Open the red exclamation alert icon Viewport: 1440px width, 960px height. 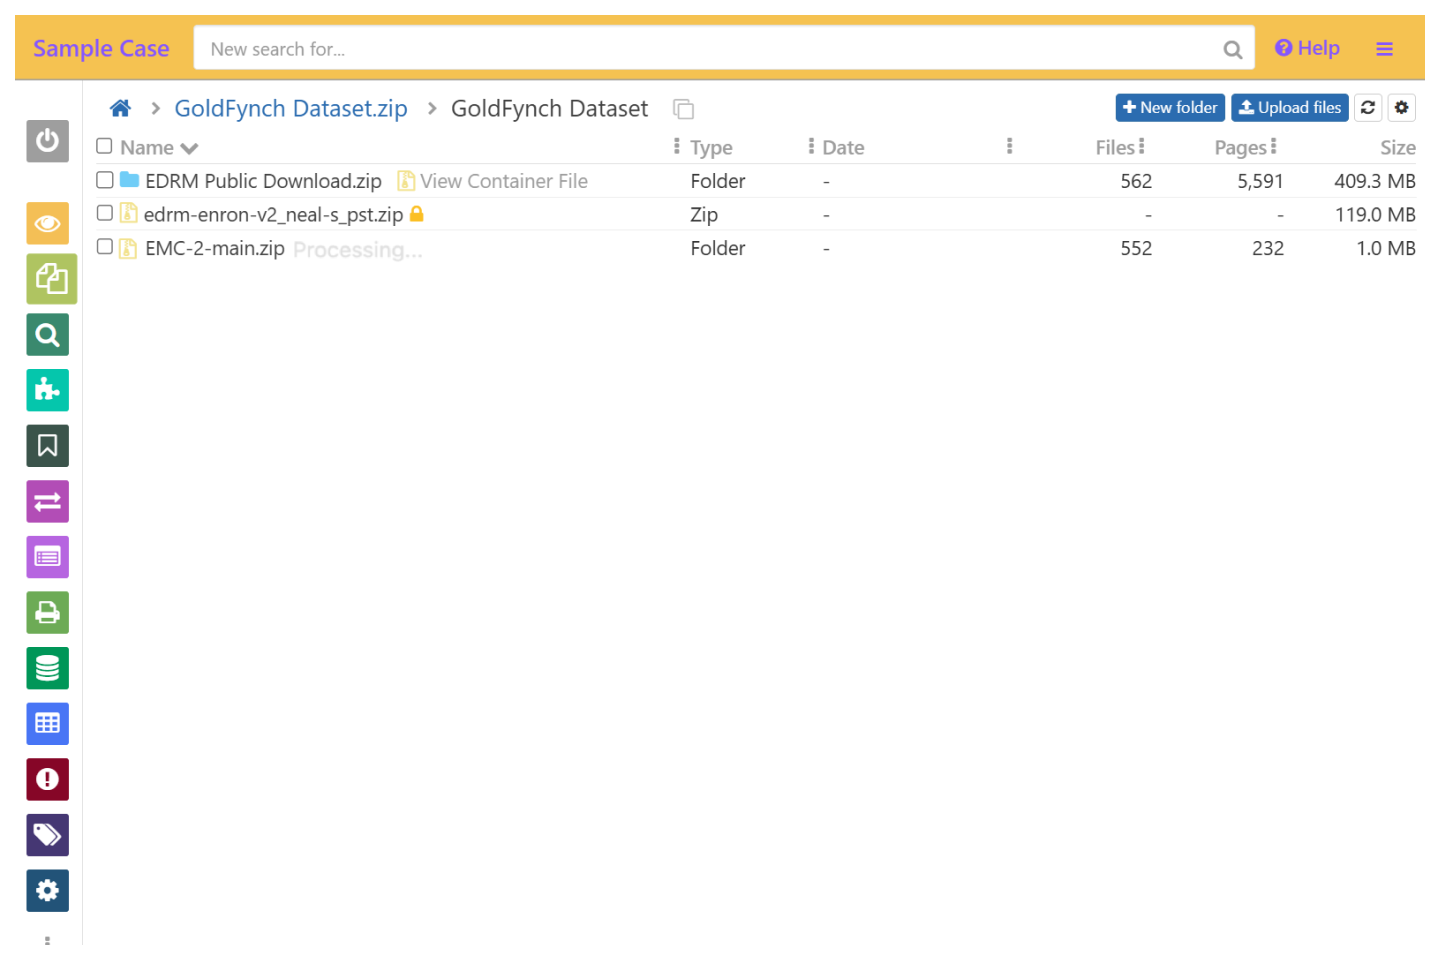47,779
